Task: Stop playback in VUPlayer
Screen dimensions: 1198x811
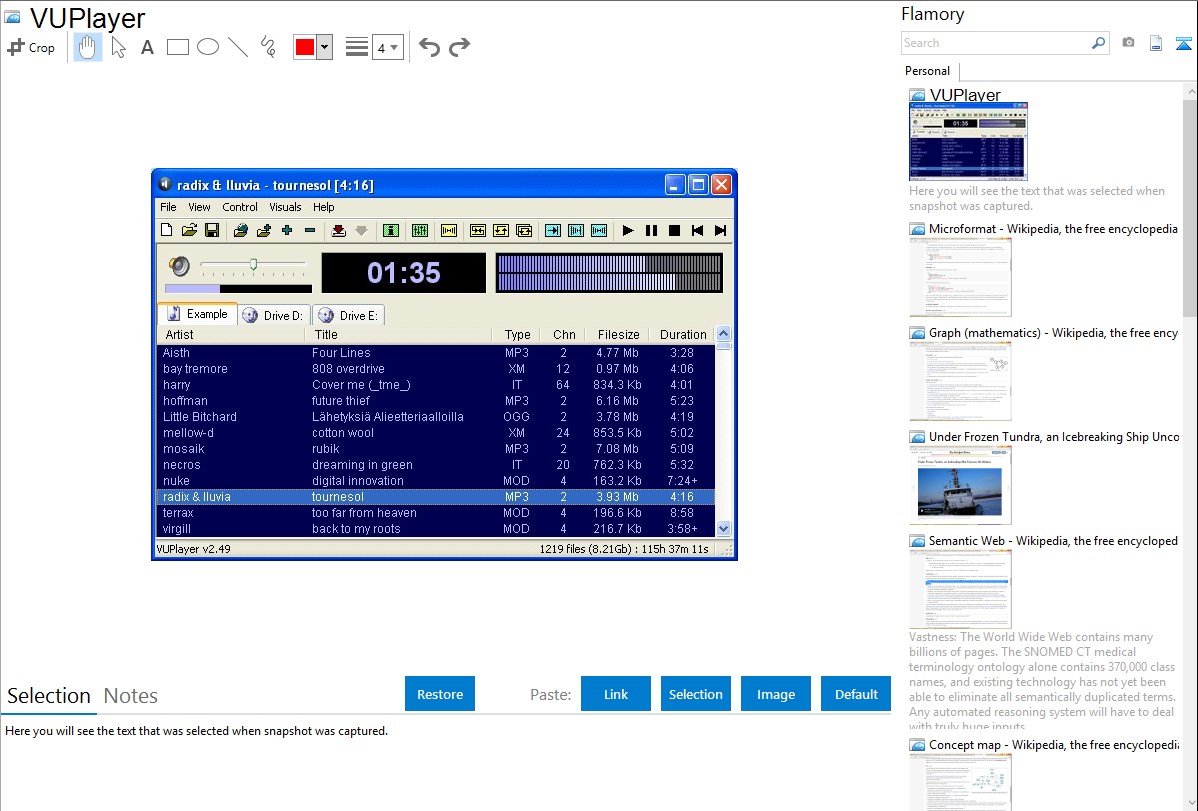Action: pyautogui.click(x=675, y=230)
